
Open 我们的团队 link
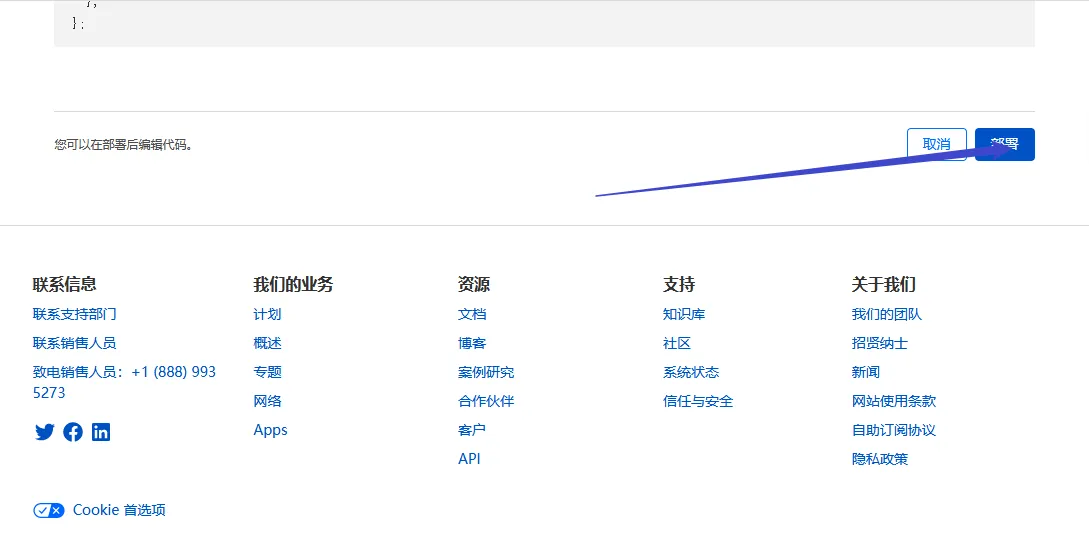point(887,314)
